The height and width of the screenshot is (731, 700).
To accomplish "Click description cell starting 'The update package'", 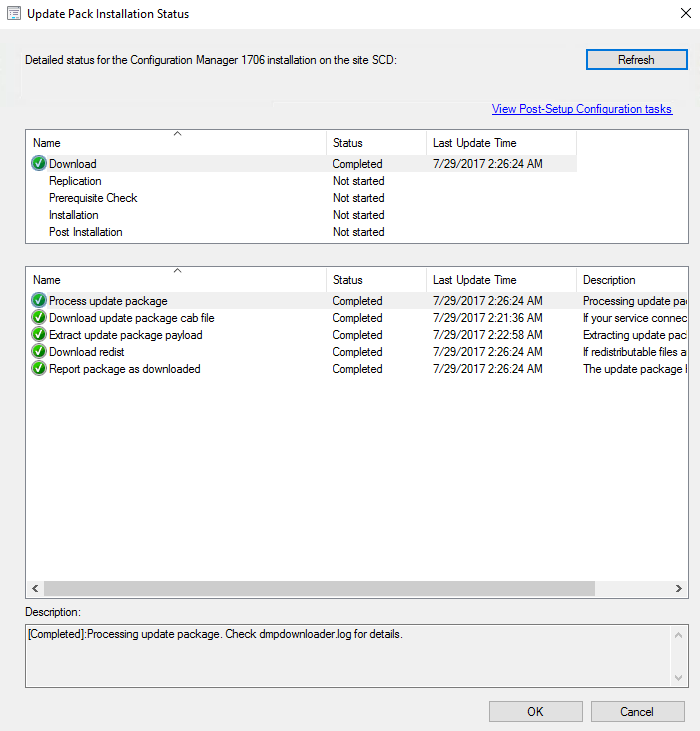I will point(635,369).
